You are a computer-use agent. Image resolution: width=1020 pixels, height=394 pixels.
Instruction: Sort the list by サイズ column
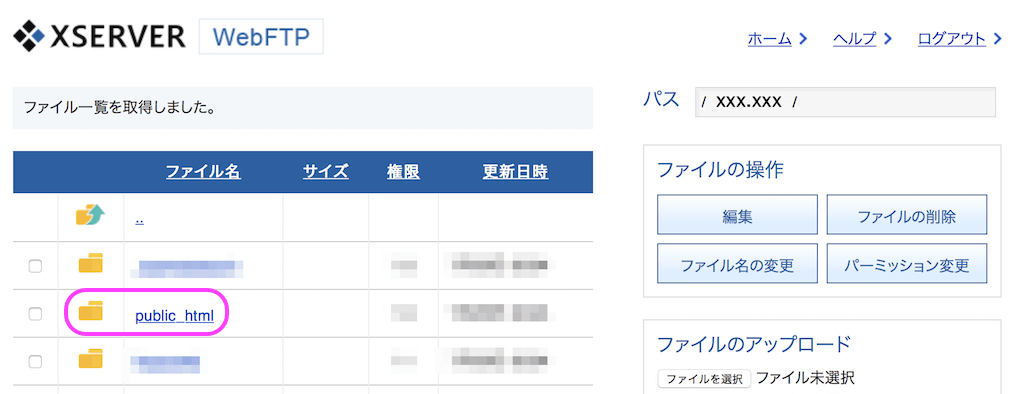tap(325, 172)
